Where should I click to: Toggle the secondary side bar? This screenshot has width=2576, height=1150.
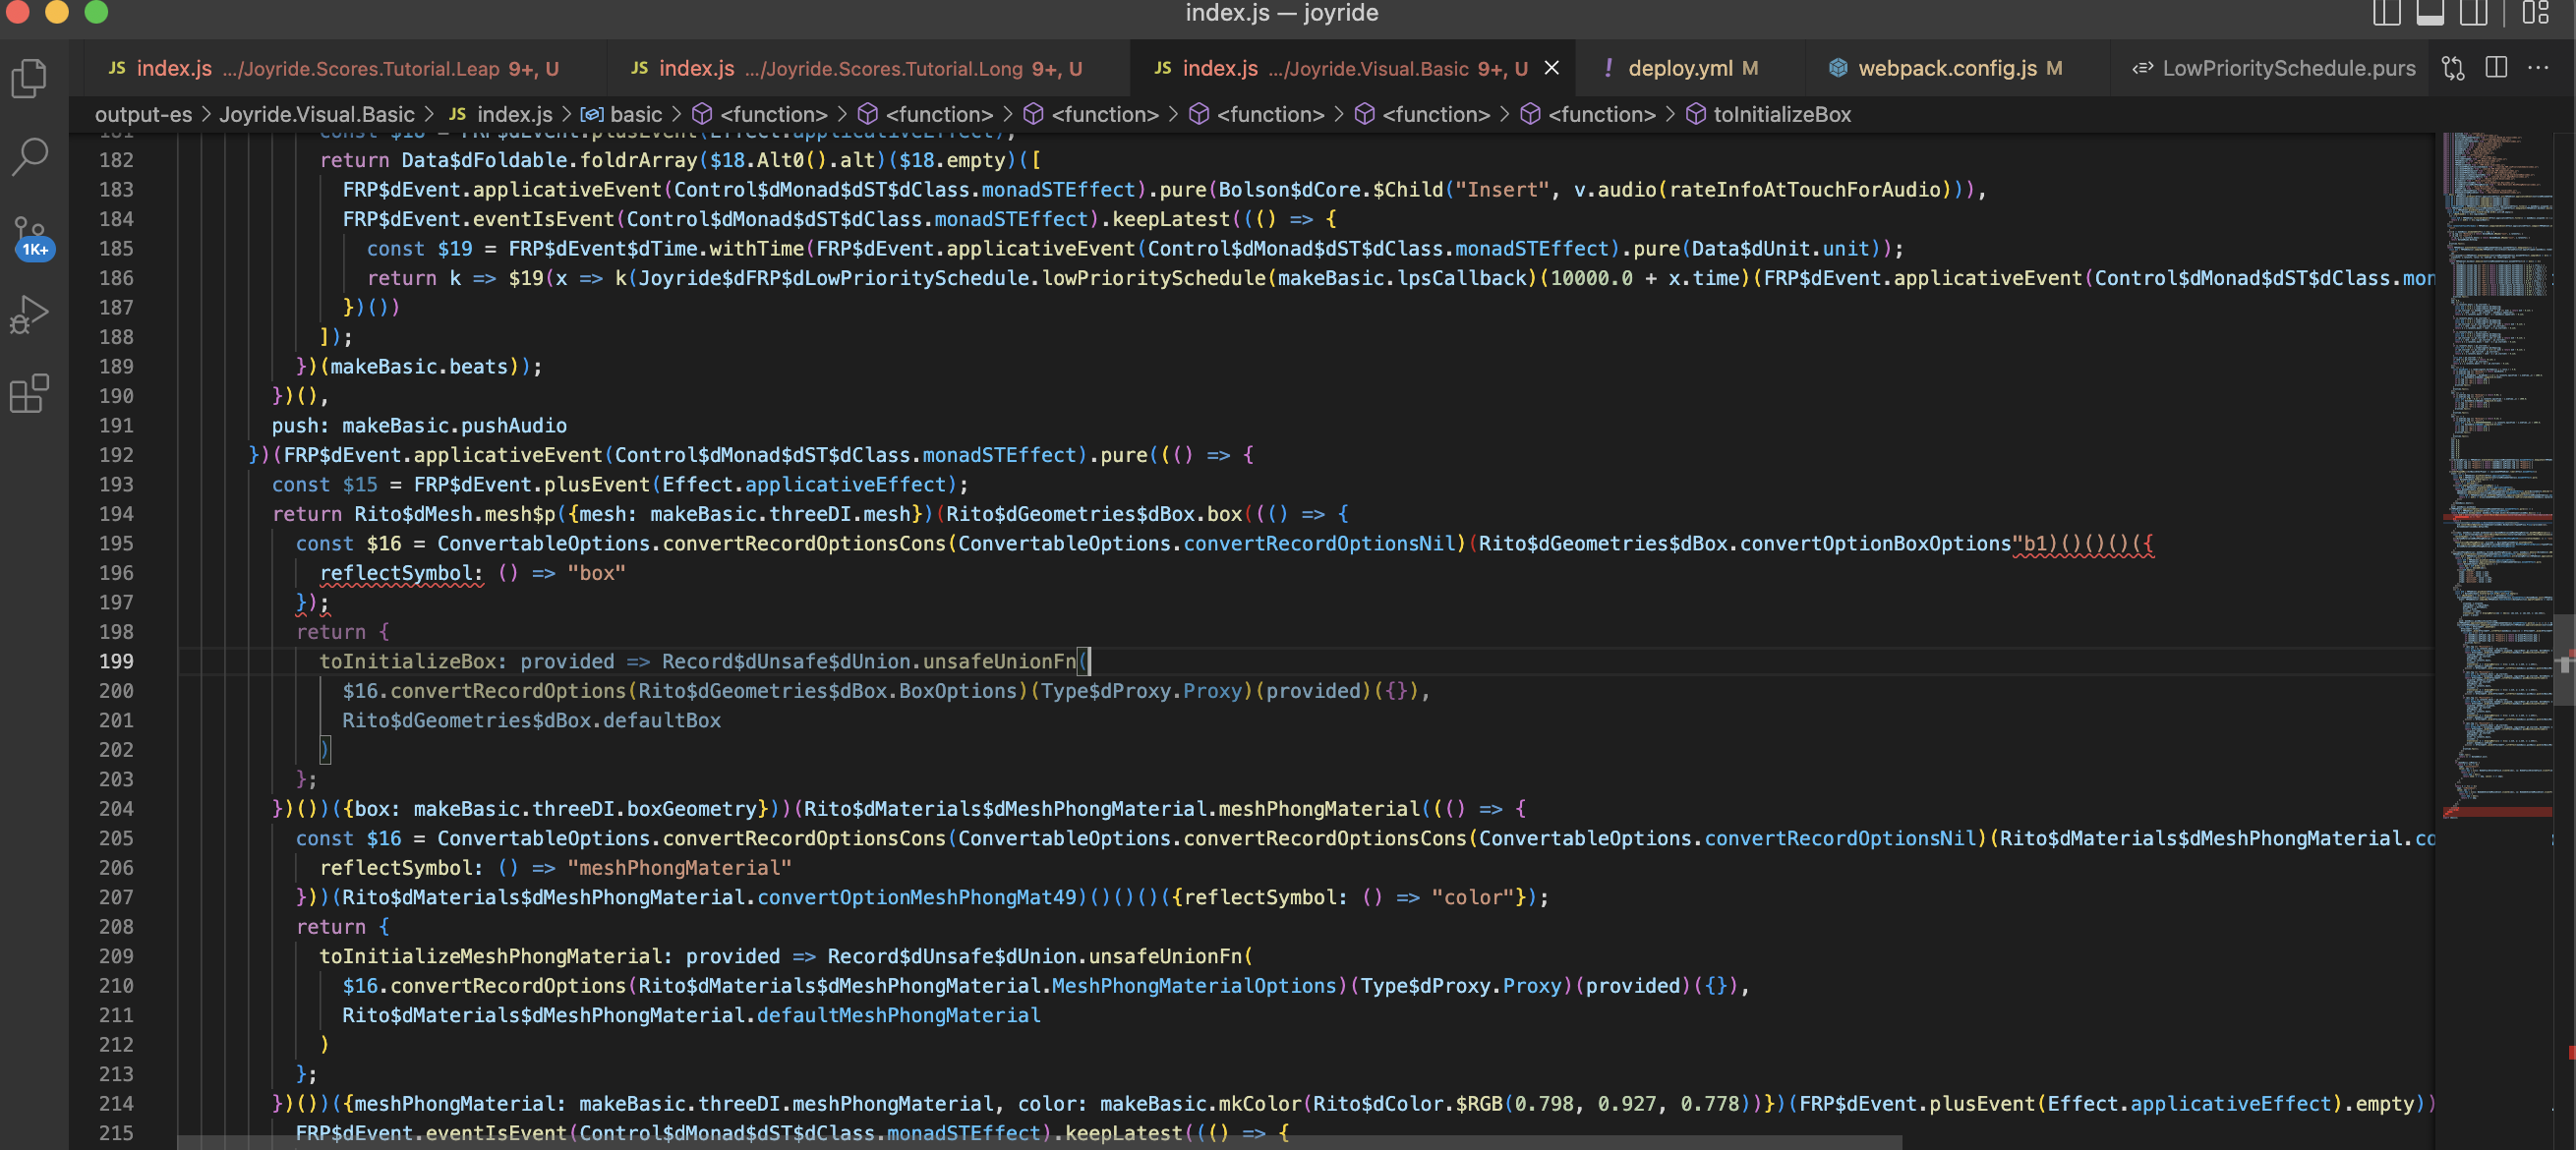click(x=2474, y=13)
